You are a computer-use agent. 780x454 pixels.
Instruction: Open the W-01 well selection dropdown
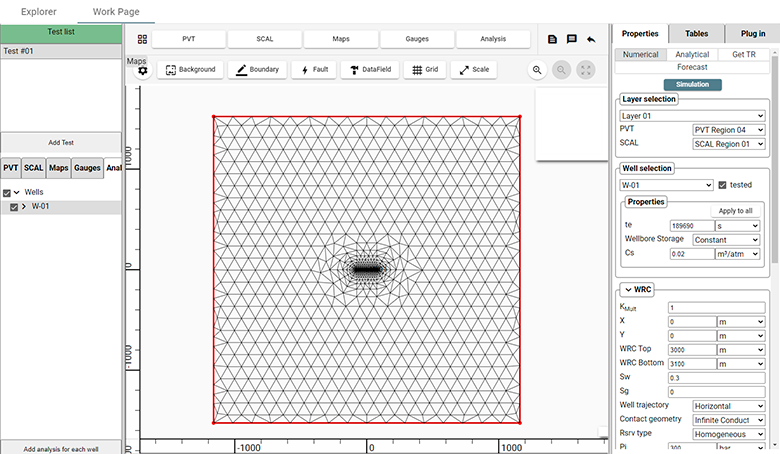pyautogui.click(x=667, y=185)
